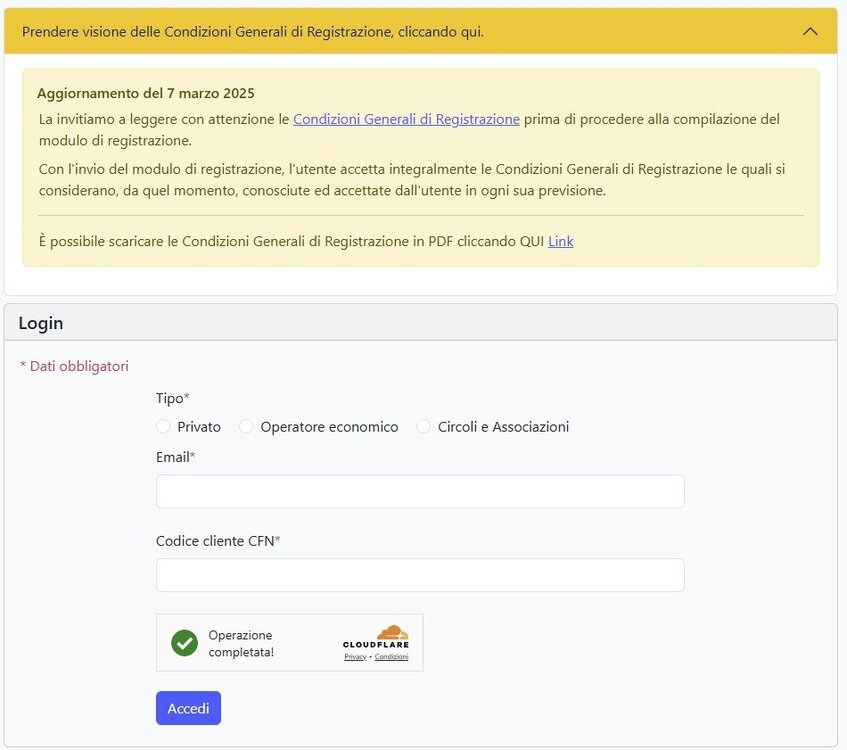
Task: Click the 'Operazione completata!' status text
Action: [x=240, y=643]
